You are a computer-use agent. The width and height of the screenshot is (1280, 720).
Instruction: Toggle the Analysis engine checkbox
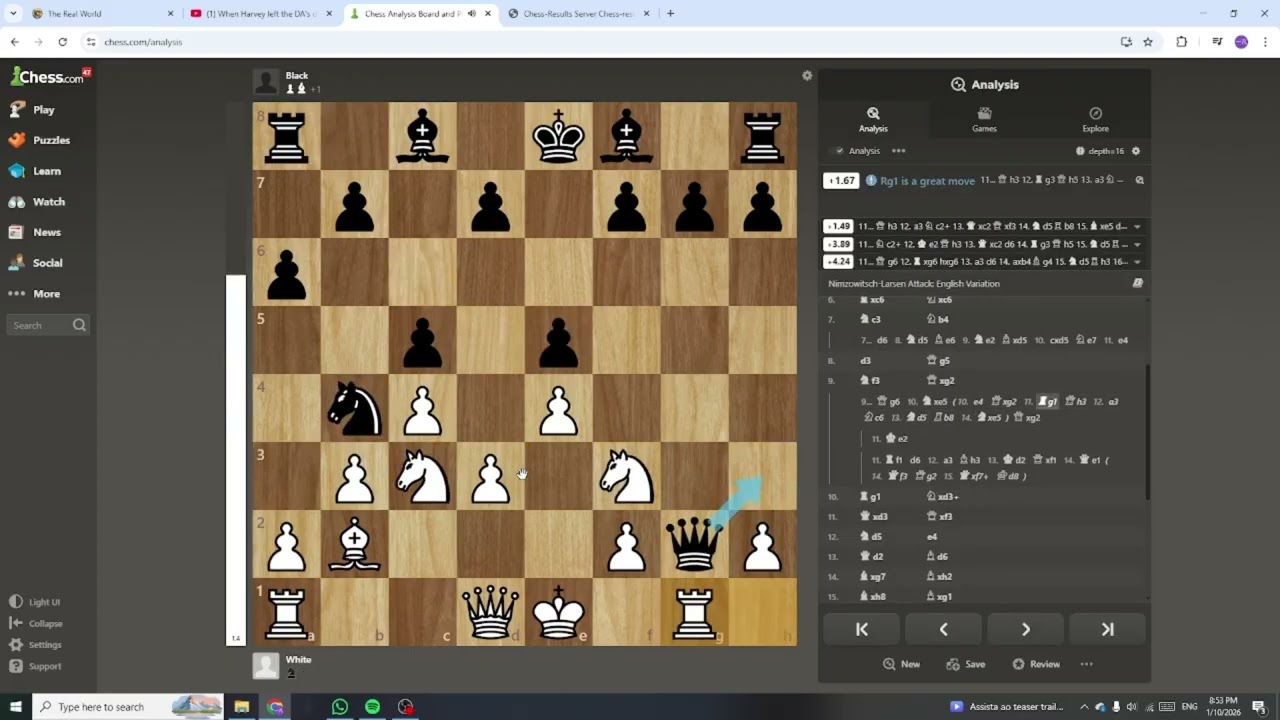click(839, 151)
